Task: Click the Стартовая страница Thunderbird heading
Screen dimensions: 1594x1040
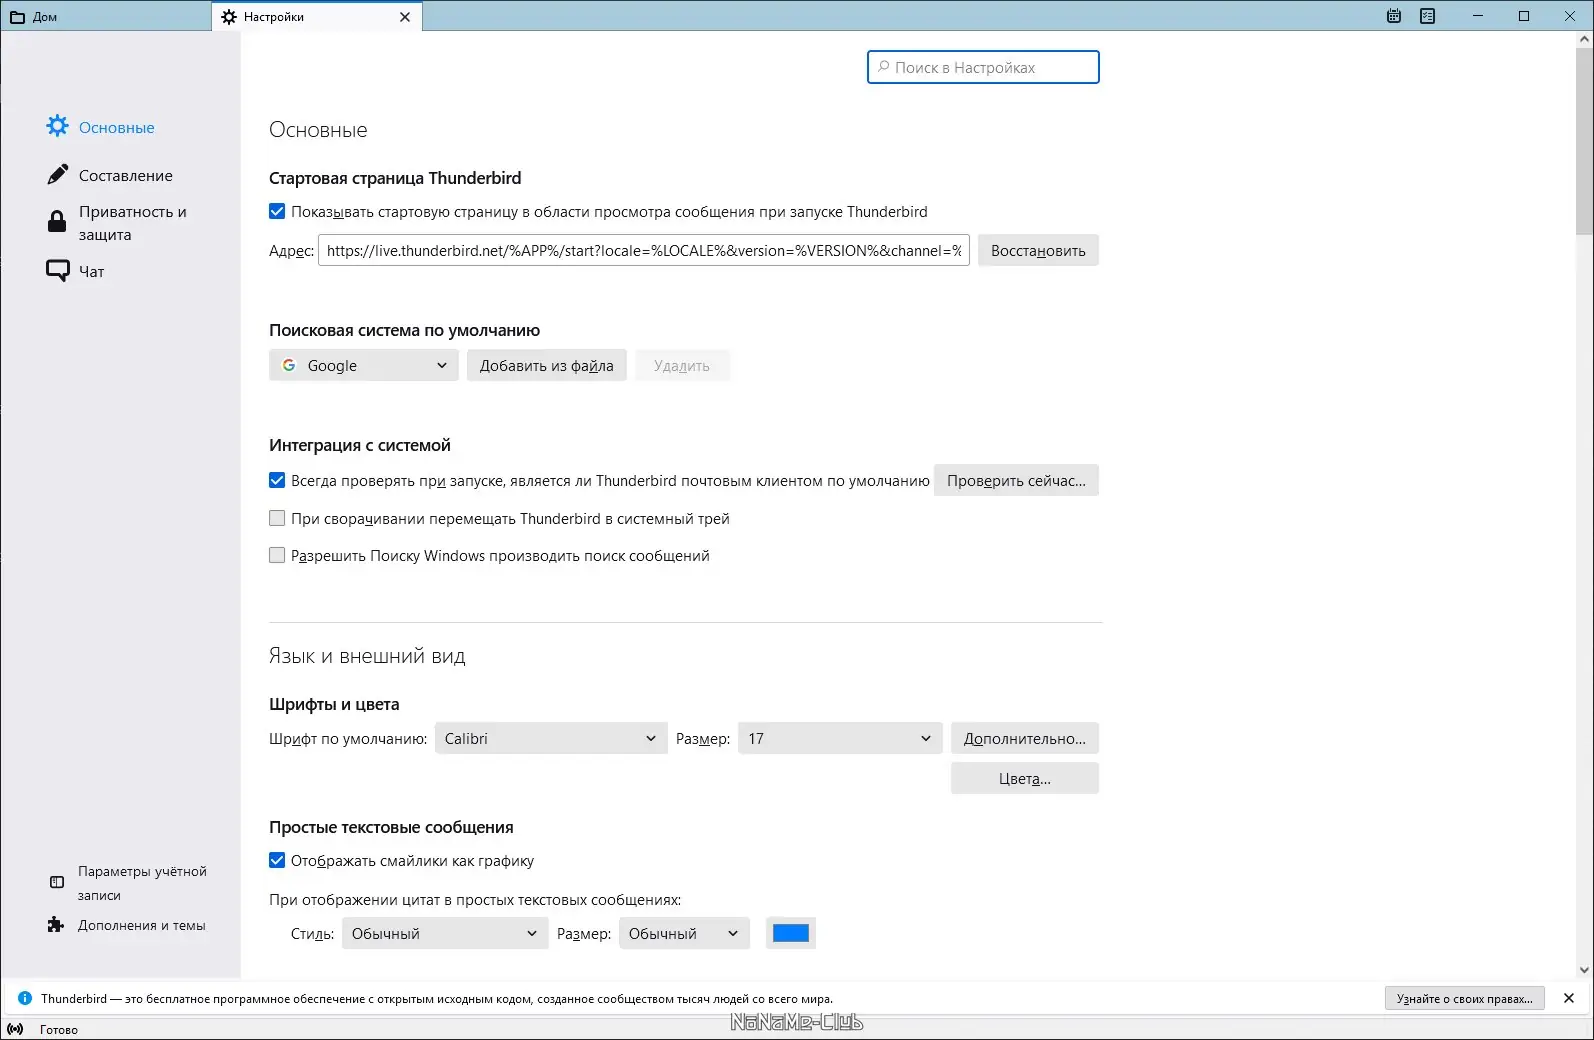Action: coord(395,178)
